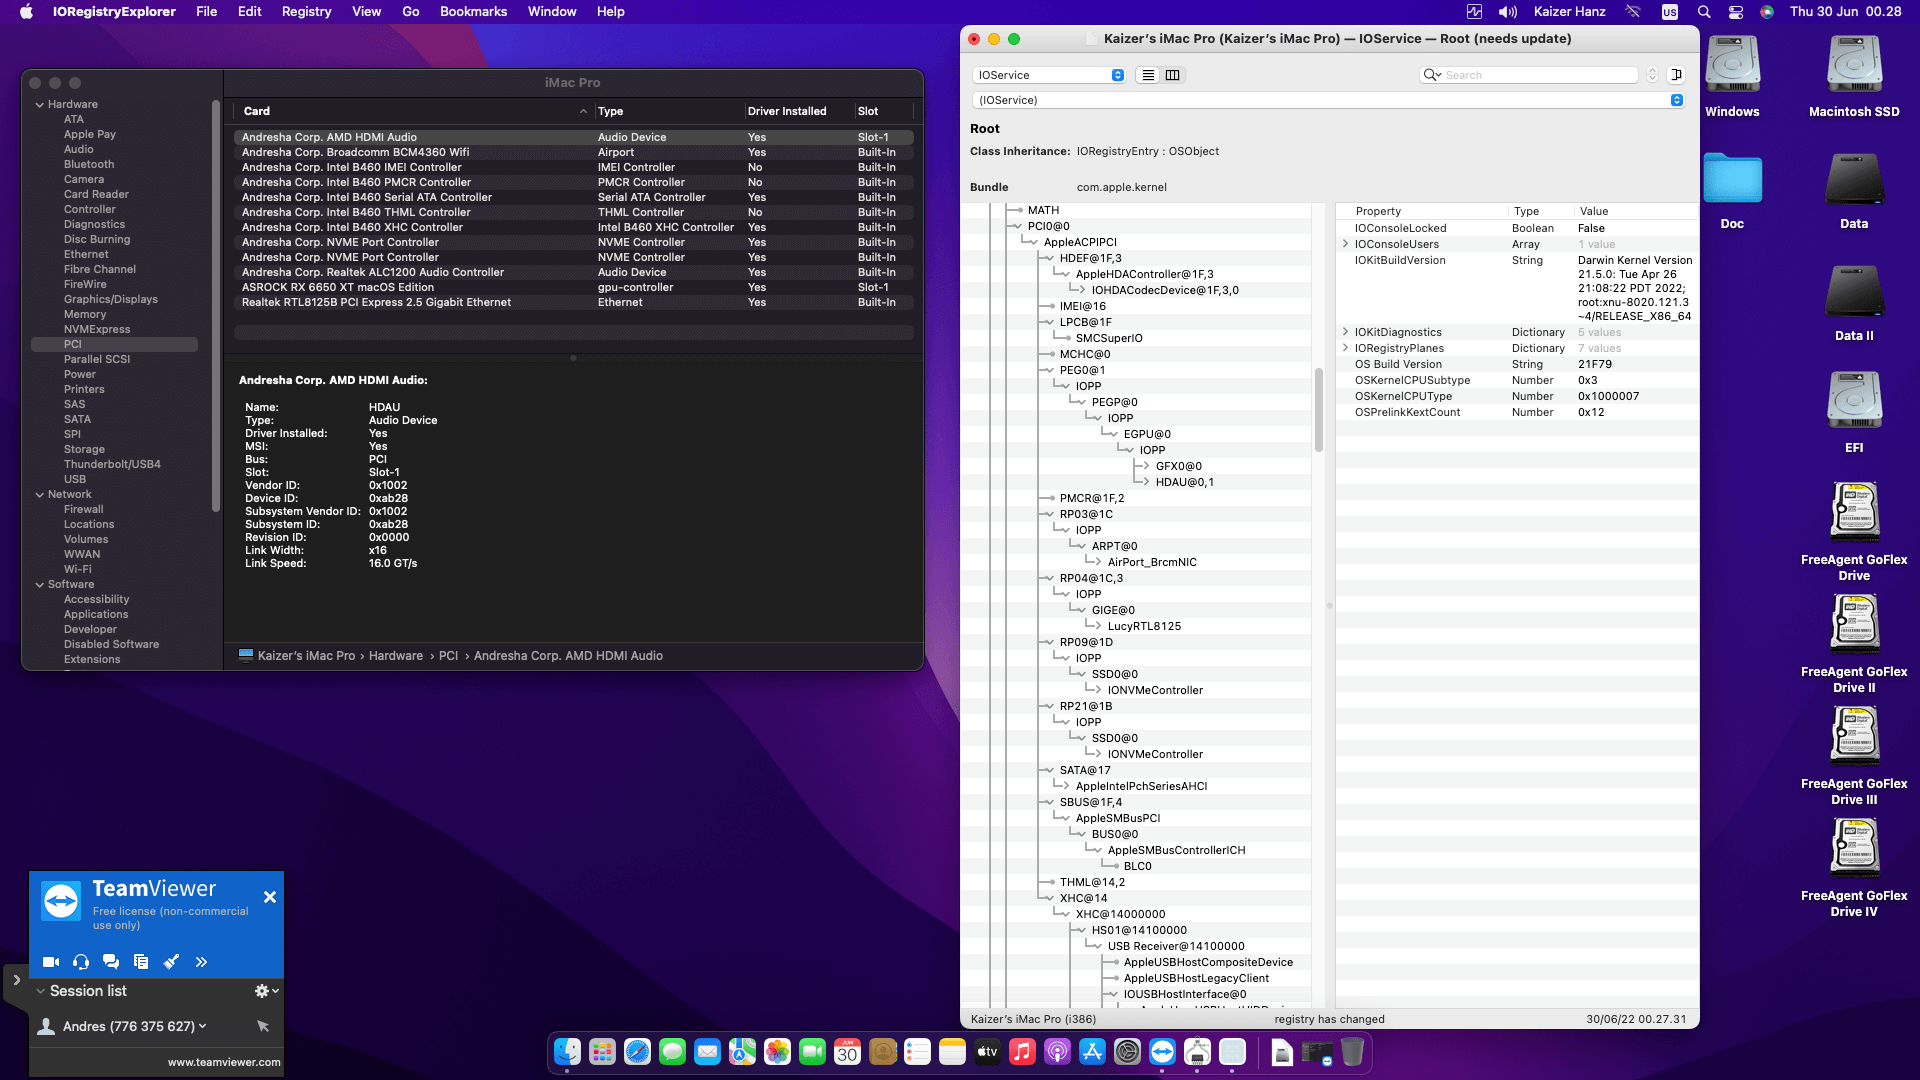This screenshot has height=1080, width=1920.
Task: Open the TeamViewer whiteboard brush tool
Action: click(x=171, y=962)
